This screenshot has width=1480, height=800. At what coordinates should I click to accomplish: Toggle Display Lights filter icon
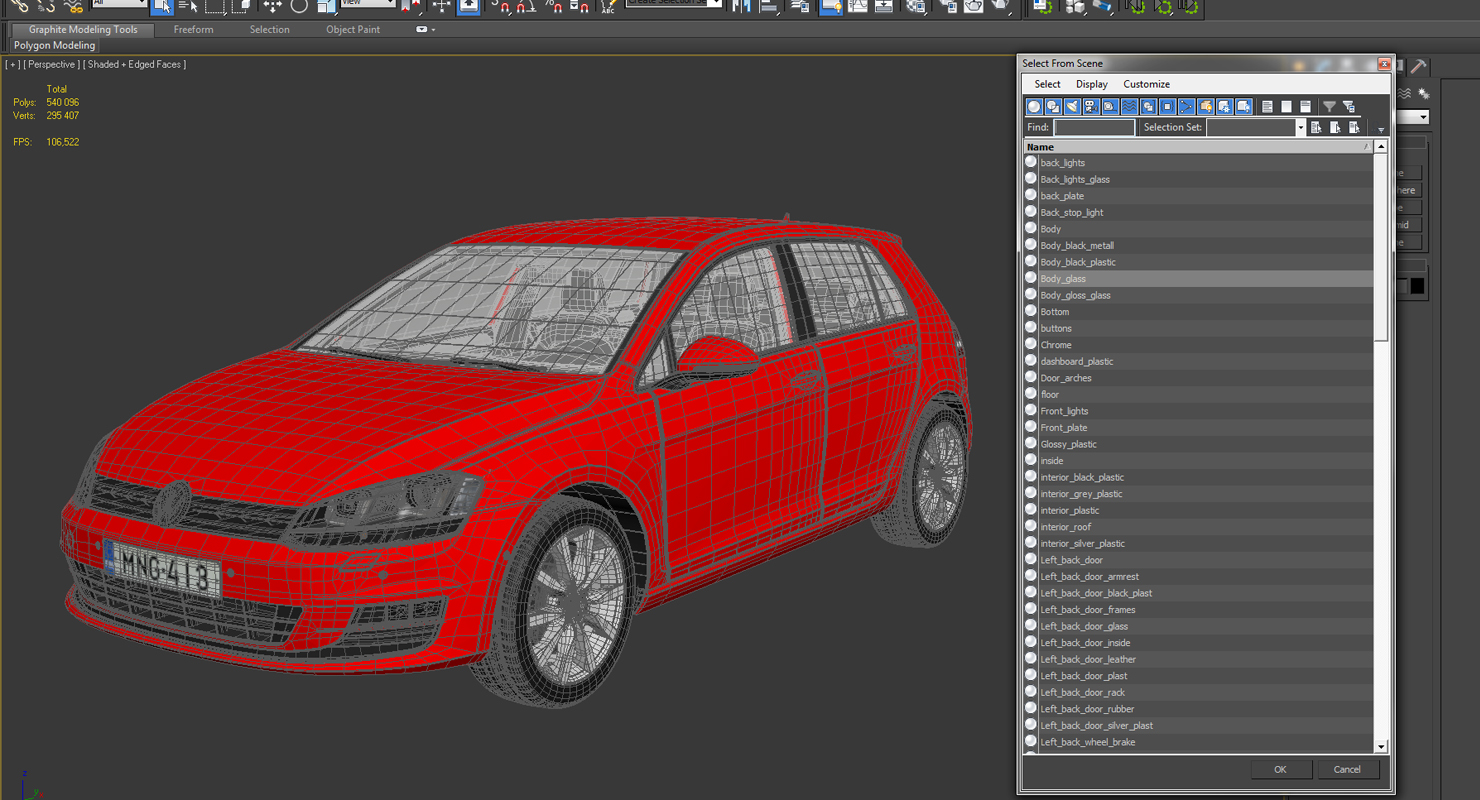click(x=1073, y=106)
